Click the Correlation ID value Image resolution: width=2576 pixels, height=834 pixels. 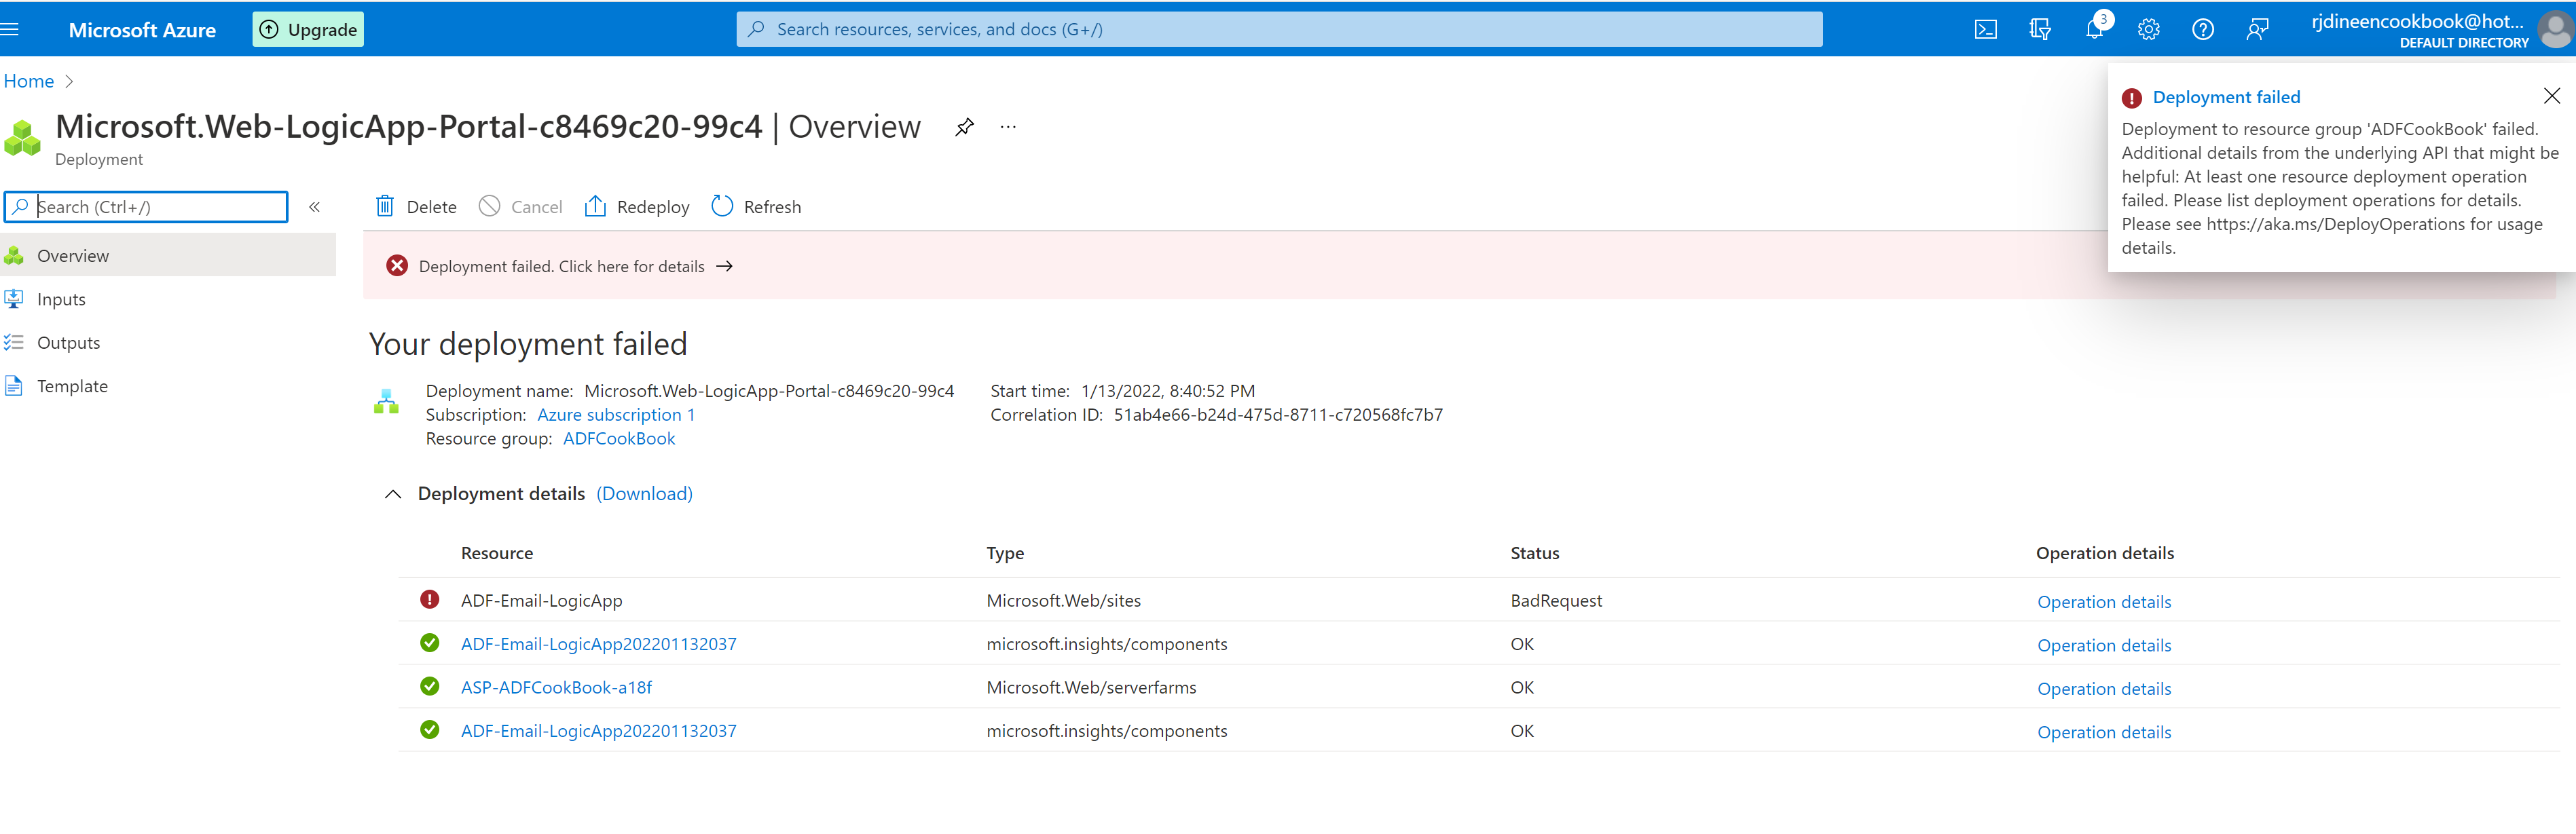(x=1278, y=415)
